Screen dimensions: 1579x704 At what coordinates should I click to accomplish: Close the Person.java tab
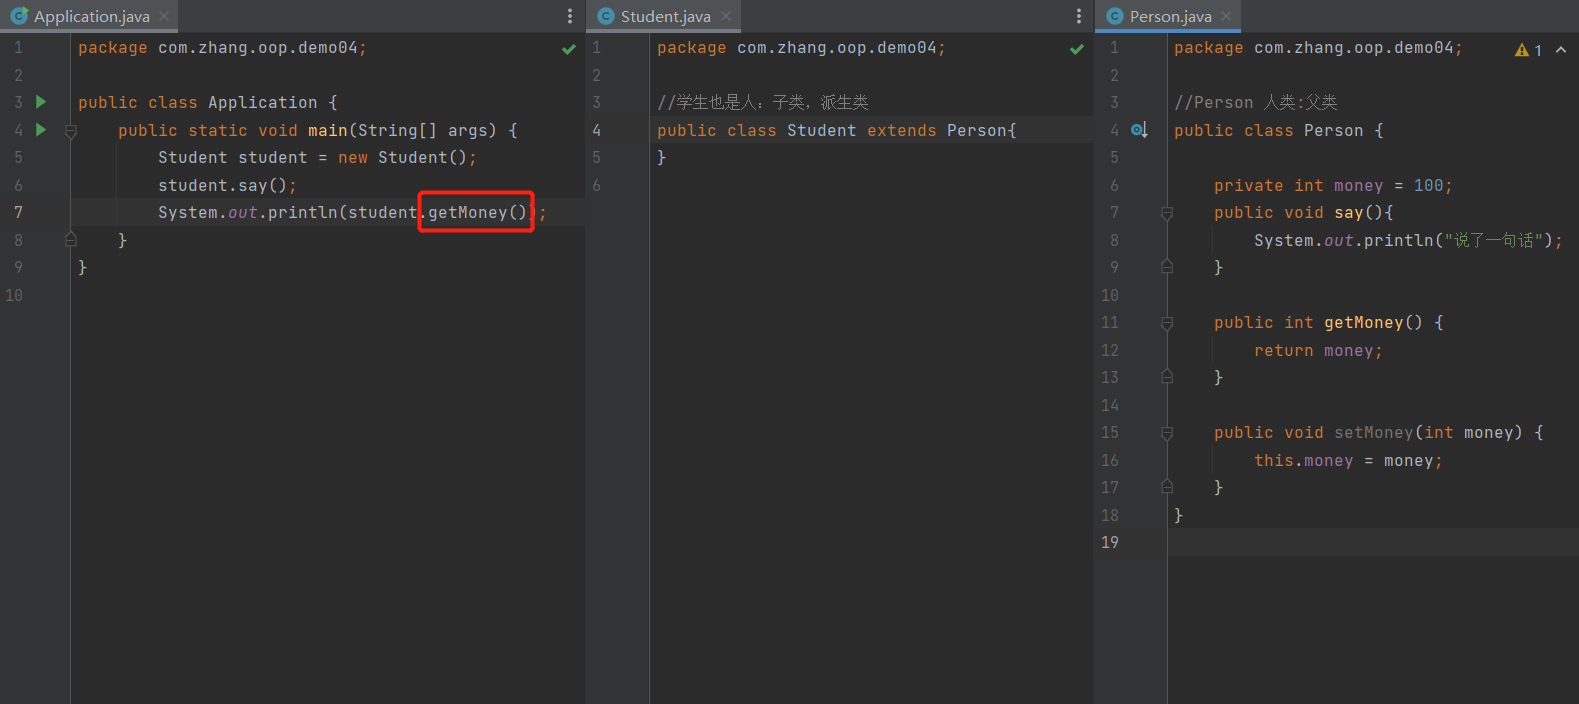tap(1226, 16)
